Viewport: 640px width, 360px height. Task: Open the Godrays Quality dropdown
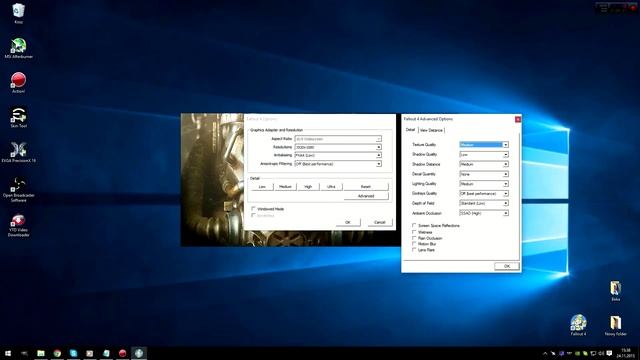(484, 193)
